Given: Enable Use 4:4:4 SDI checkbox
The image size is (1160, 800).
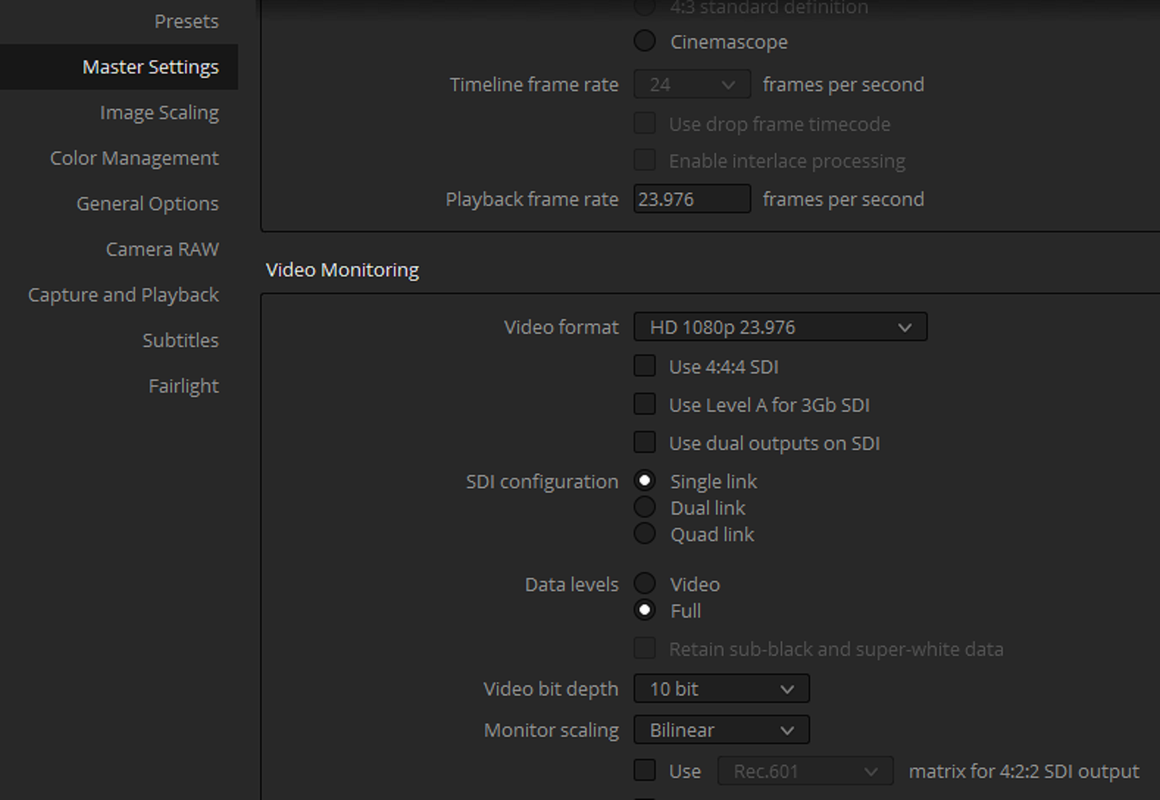Looking at the screenshot, I should pyautogui.click(x=644, y=366).
